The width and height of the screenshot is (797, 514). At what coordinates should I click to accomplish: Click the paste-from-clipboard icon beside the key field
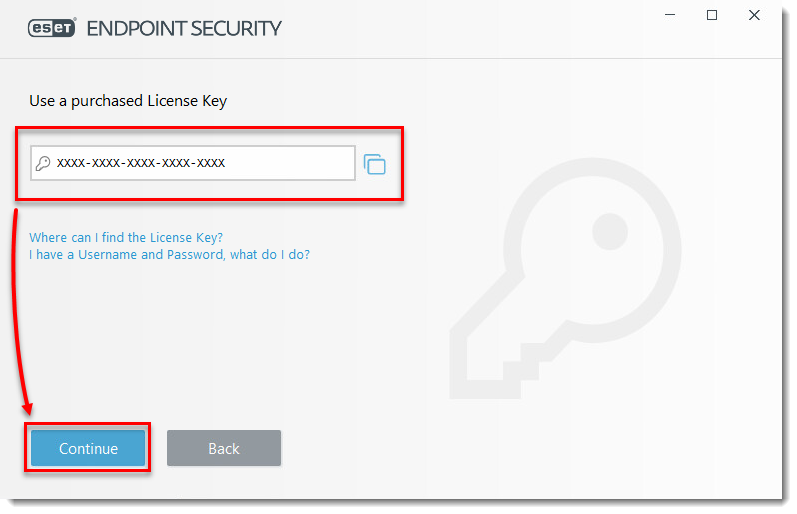click(x=375, y=164)
